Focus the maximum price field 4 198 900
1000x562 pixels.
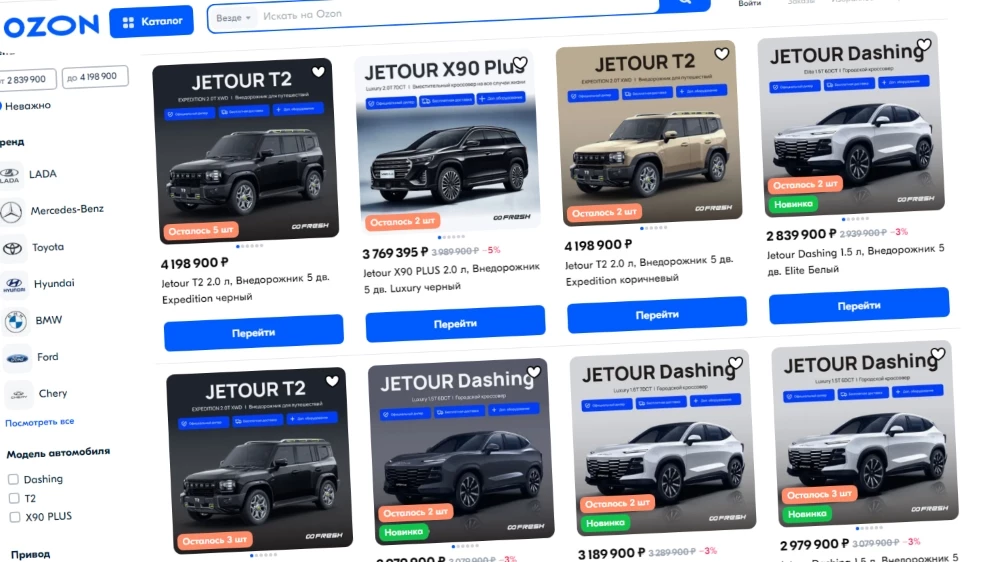(95, 77)
